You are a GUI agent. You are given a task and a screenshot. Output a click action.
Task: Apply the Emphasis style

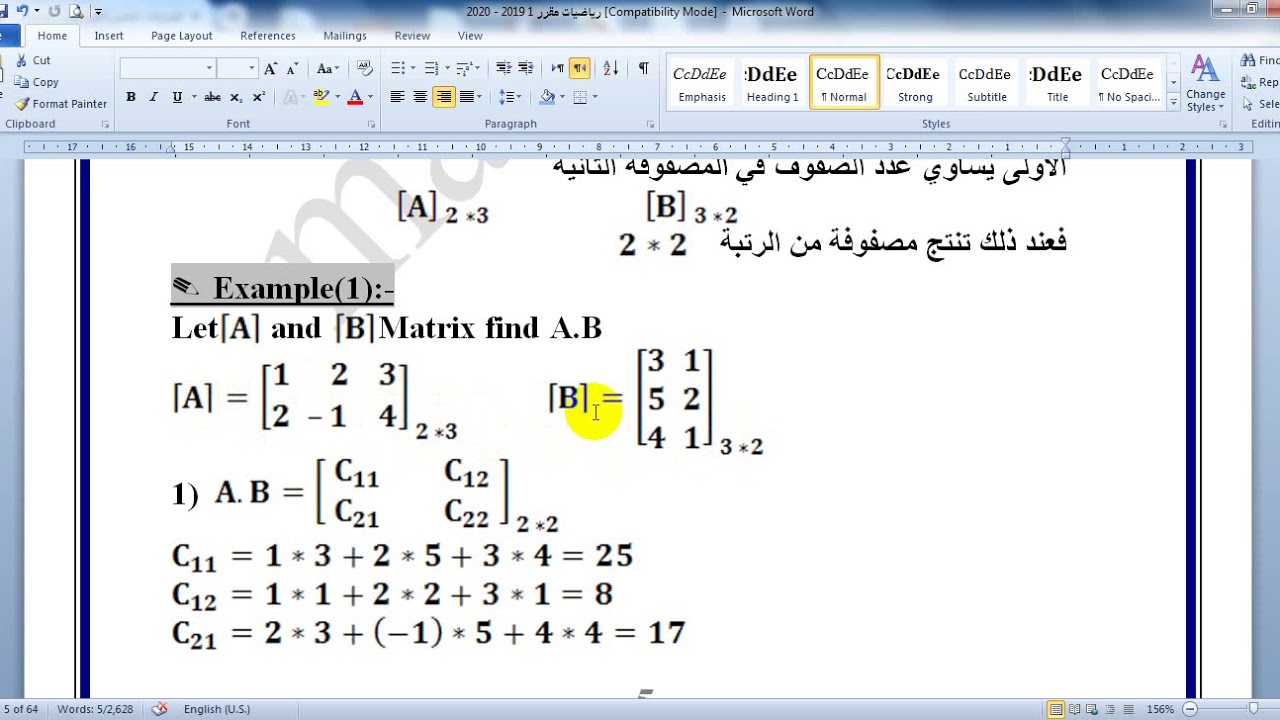(x=701, y=82)
